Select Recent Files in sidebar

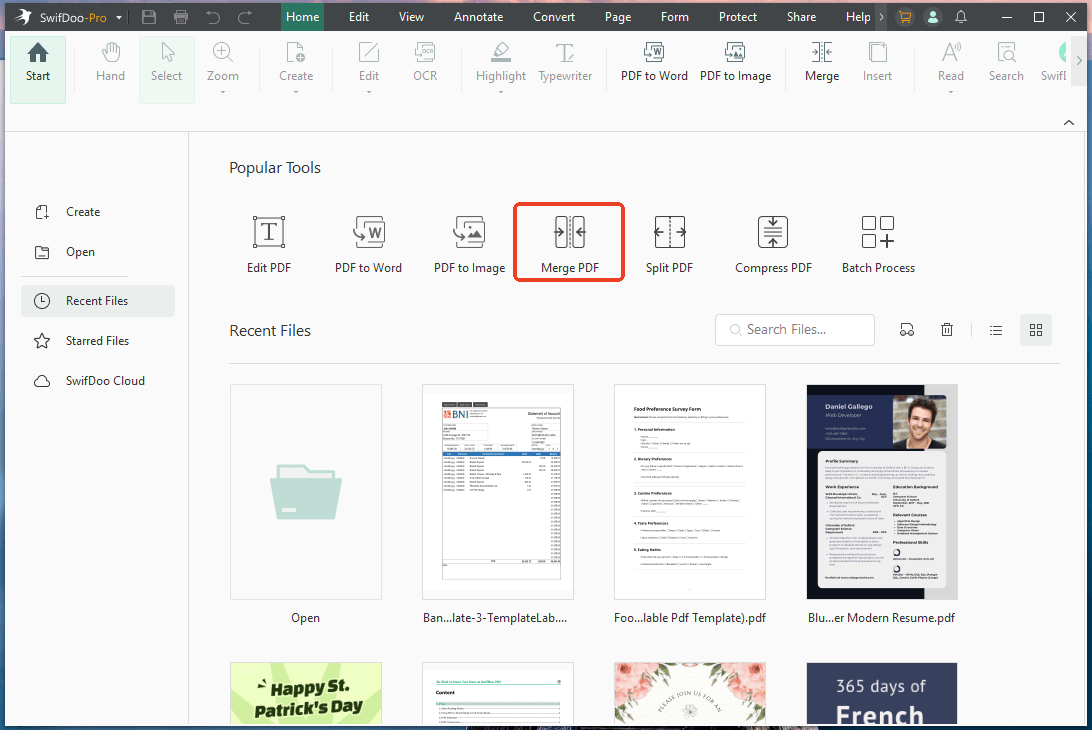[x=98, y=301]
